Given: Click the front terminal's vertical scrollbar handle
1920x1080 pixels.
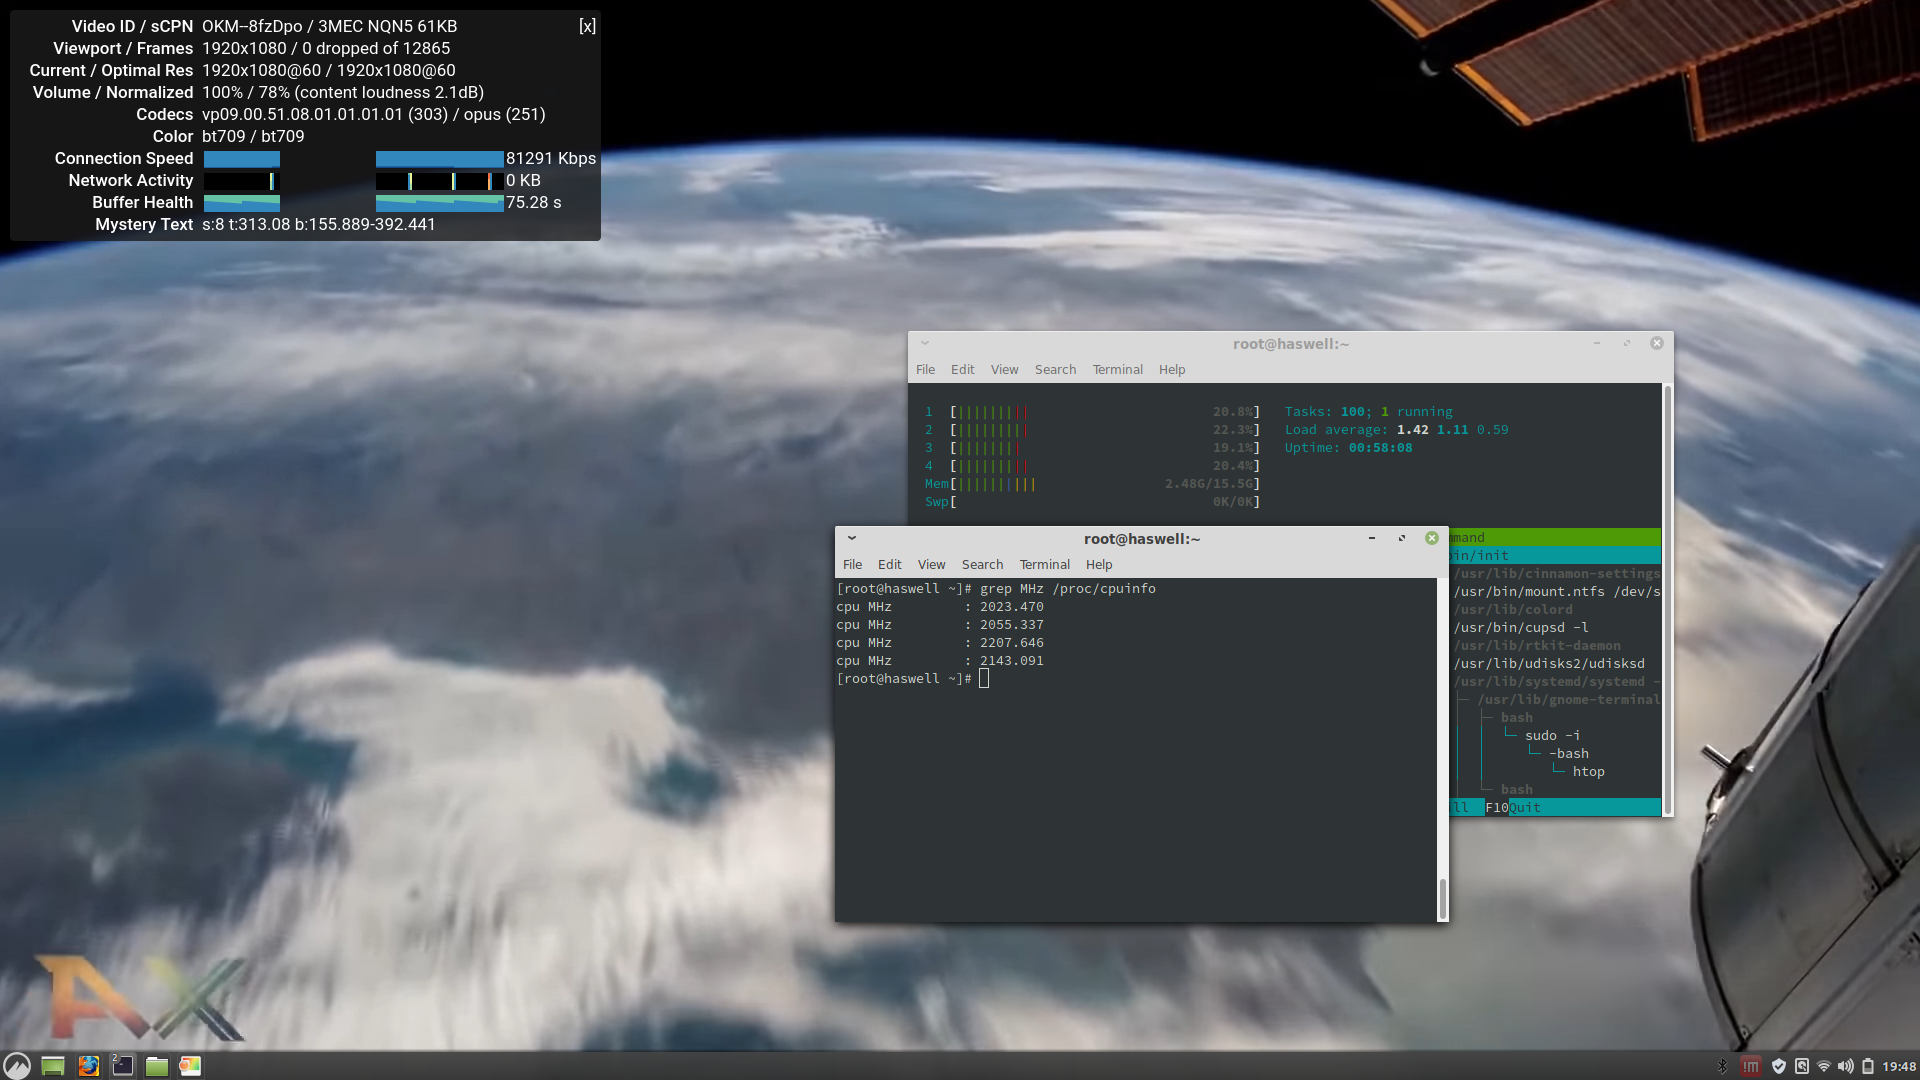Looking at the screenshot, I should click(1442, 898).
